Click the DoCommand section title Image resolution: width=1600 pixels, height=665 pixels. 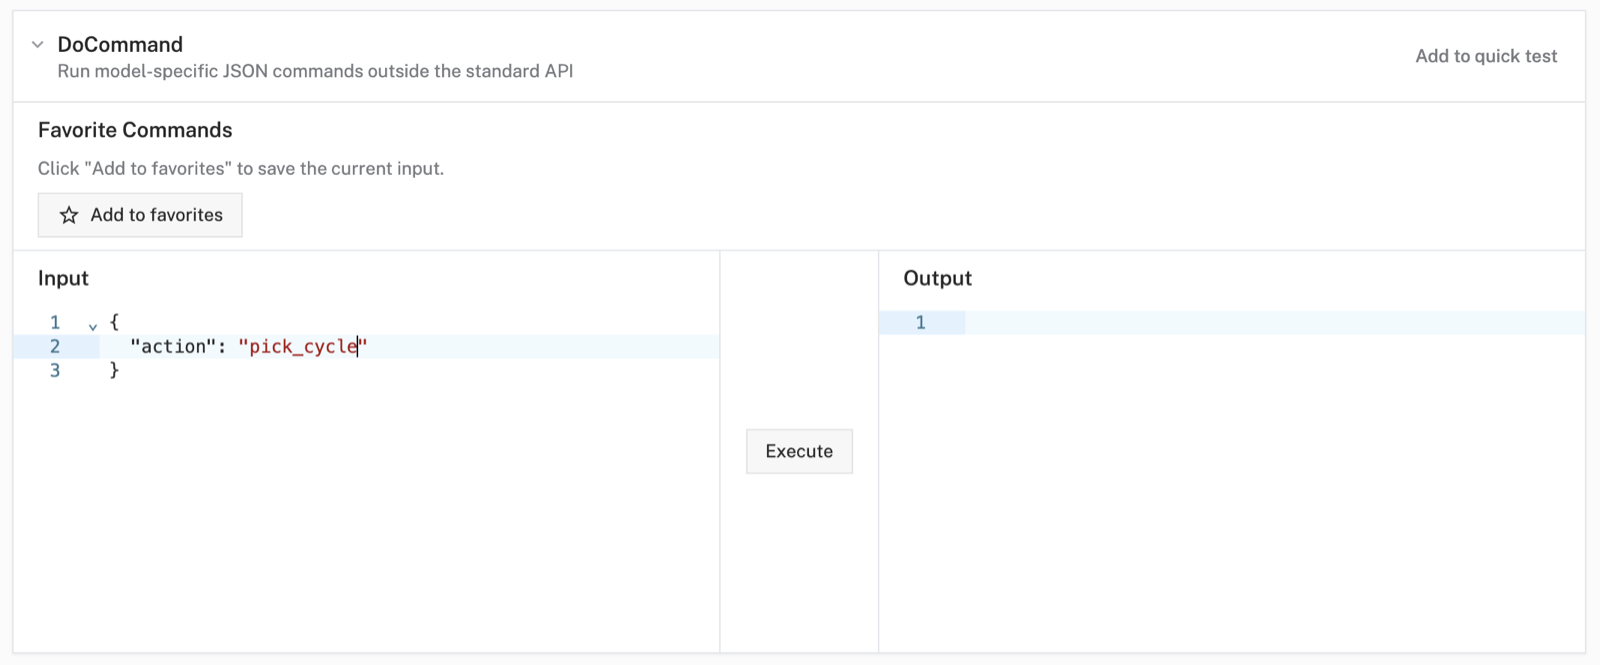[120, 44]
